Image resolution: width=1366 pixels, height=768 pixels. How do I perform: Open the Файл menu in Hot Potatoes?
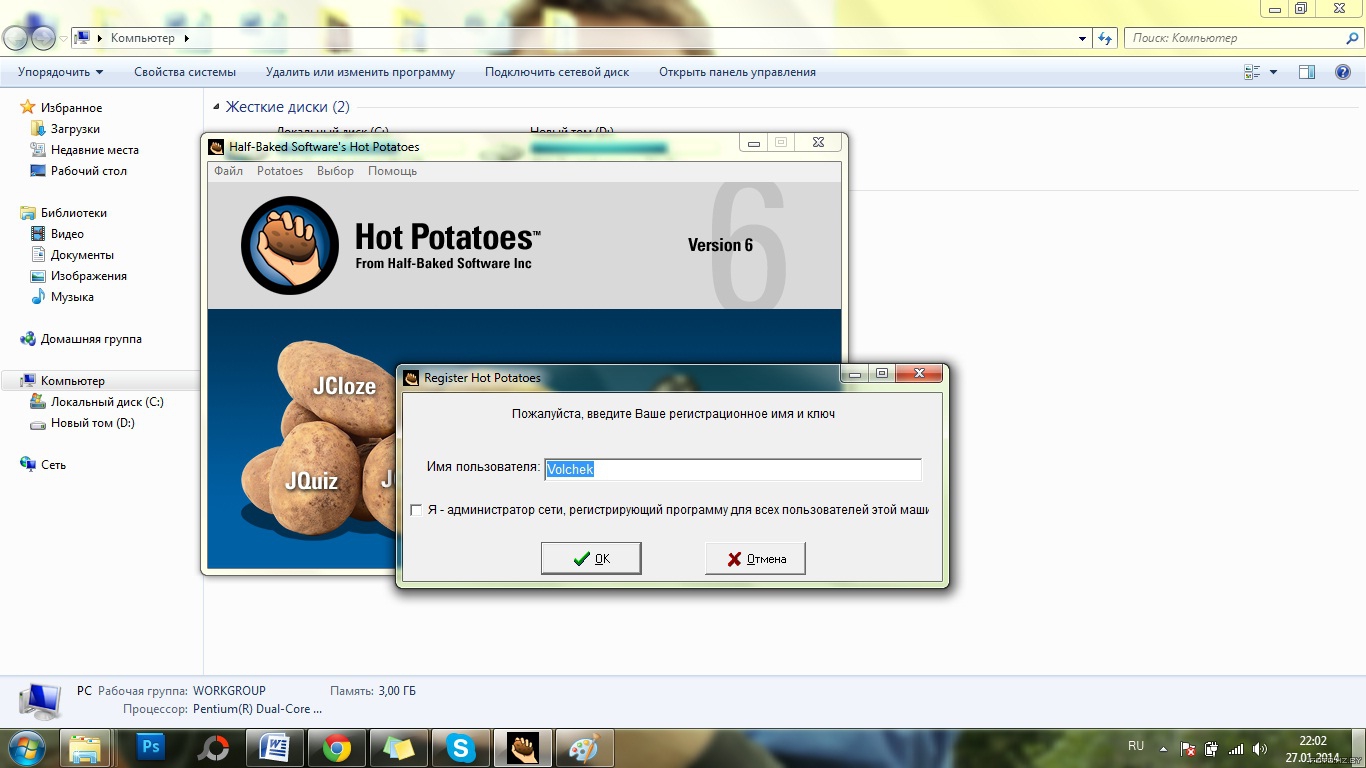[228, 171]
